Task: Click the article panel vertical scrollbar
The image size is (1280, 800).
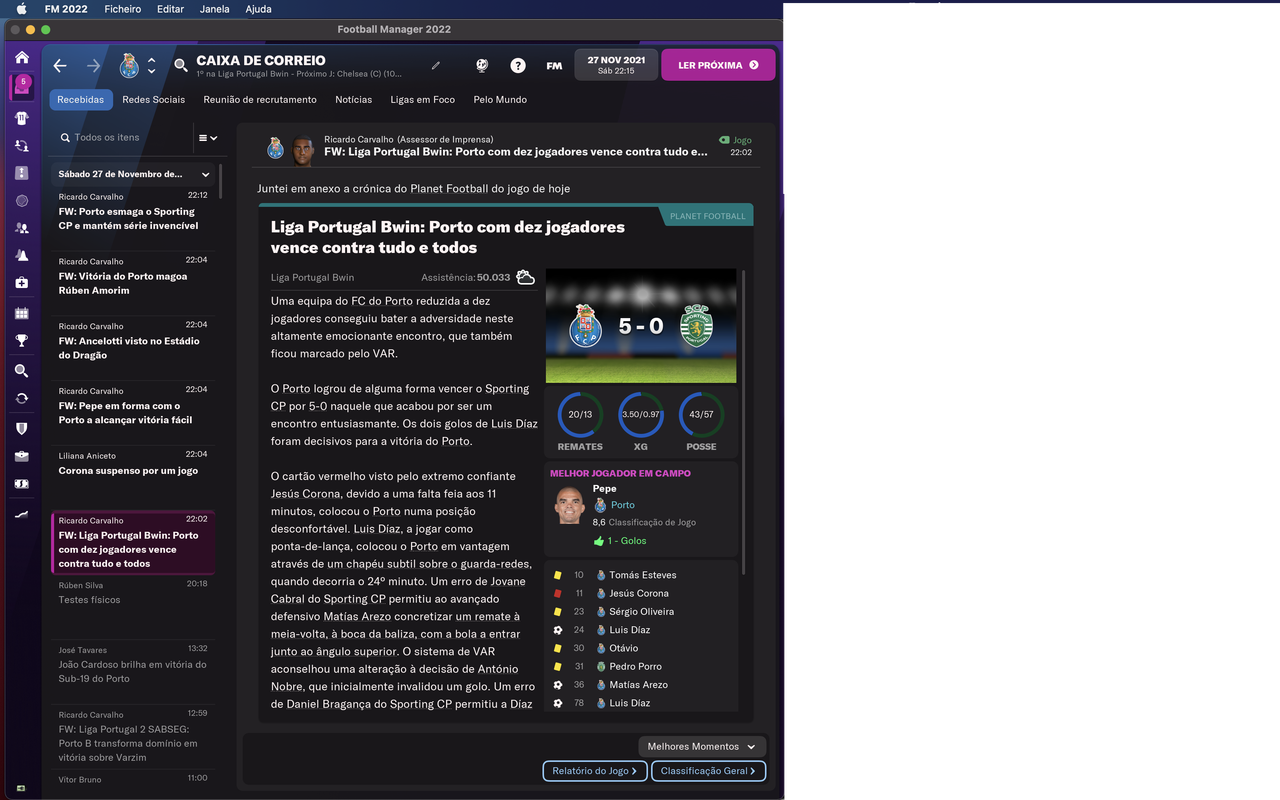Action: [x=744, y=420]
